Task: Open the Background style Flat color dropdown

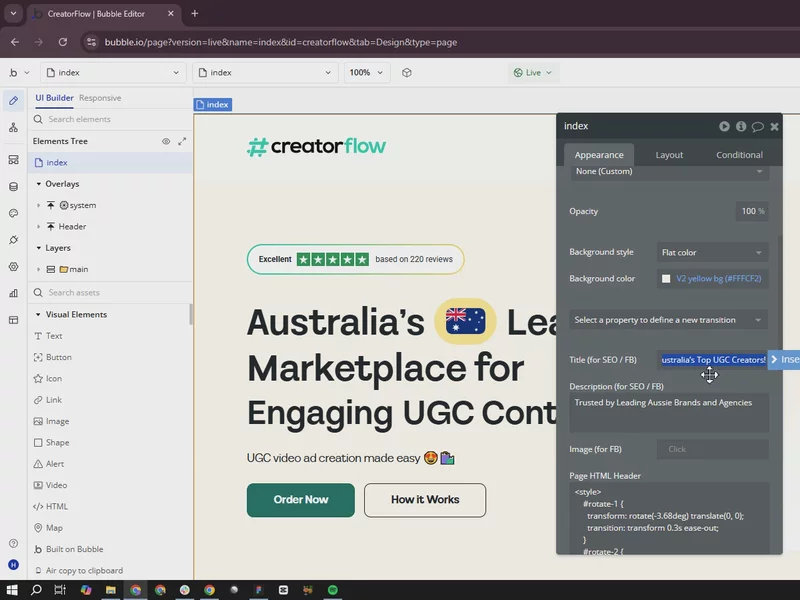Action: [x=712, y=253]
